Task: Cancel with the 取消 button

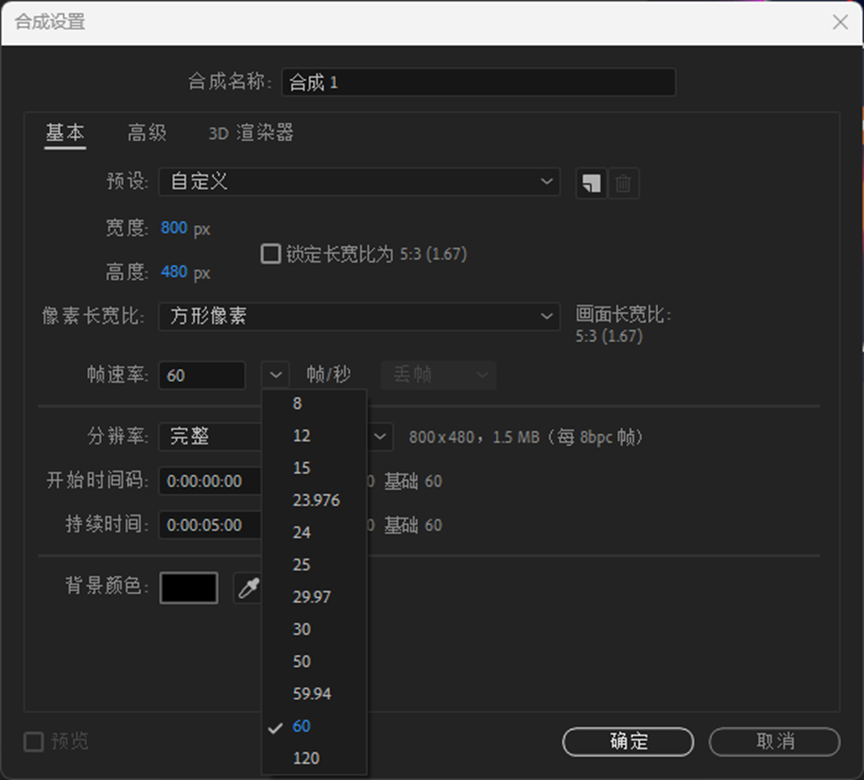Action: click(x=775, y=741)
